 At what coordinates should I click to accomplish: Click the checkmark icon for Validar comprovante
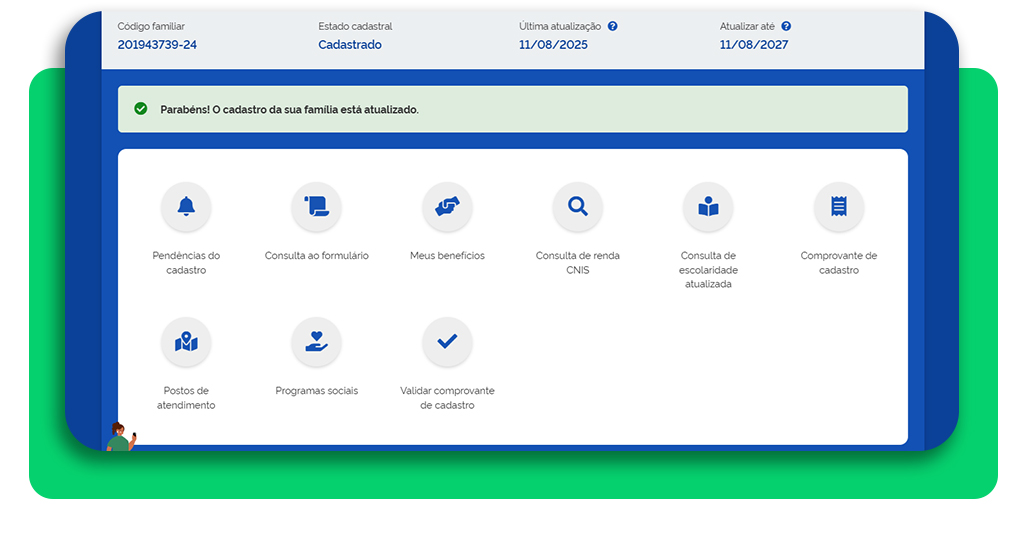click(447, 342)
